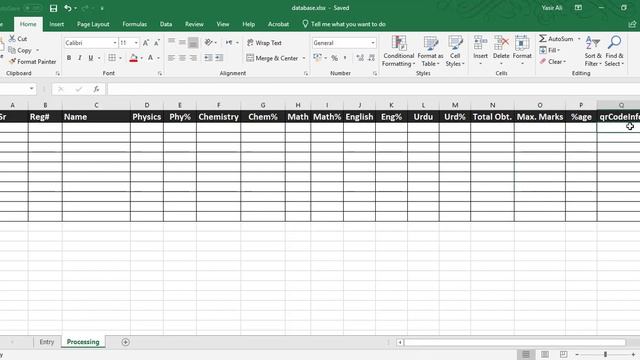Click the Save icon in quick access toolbar
640x360 pixels.
pyautogui.click(x=53, y=8)
